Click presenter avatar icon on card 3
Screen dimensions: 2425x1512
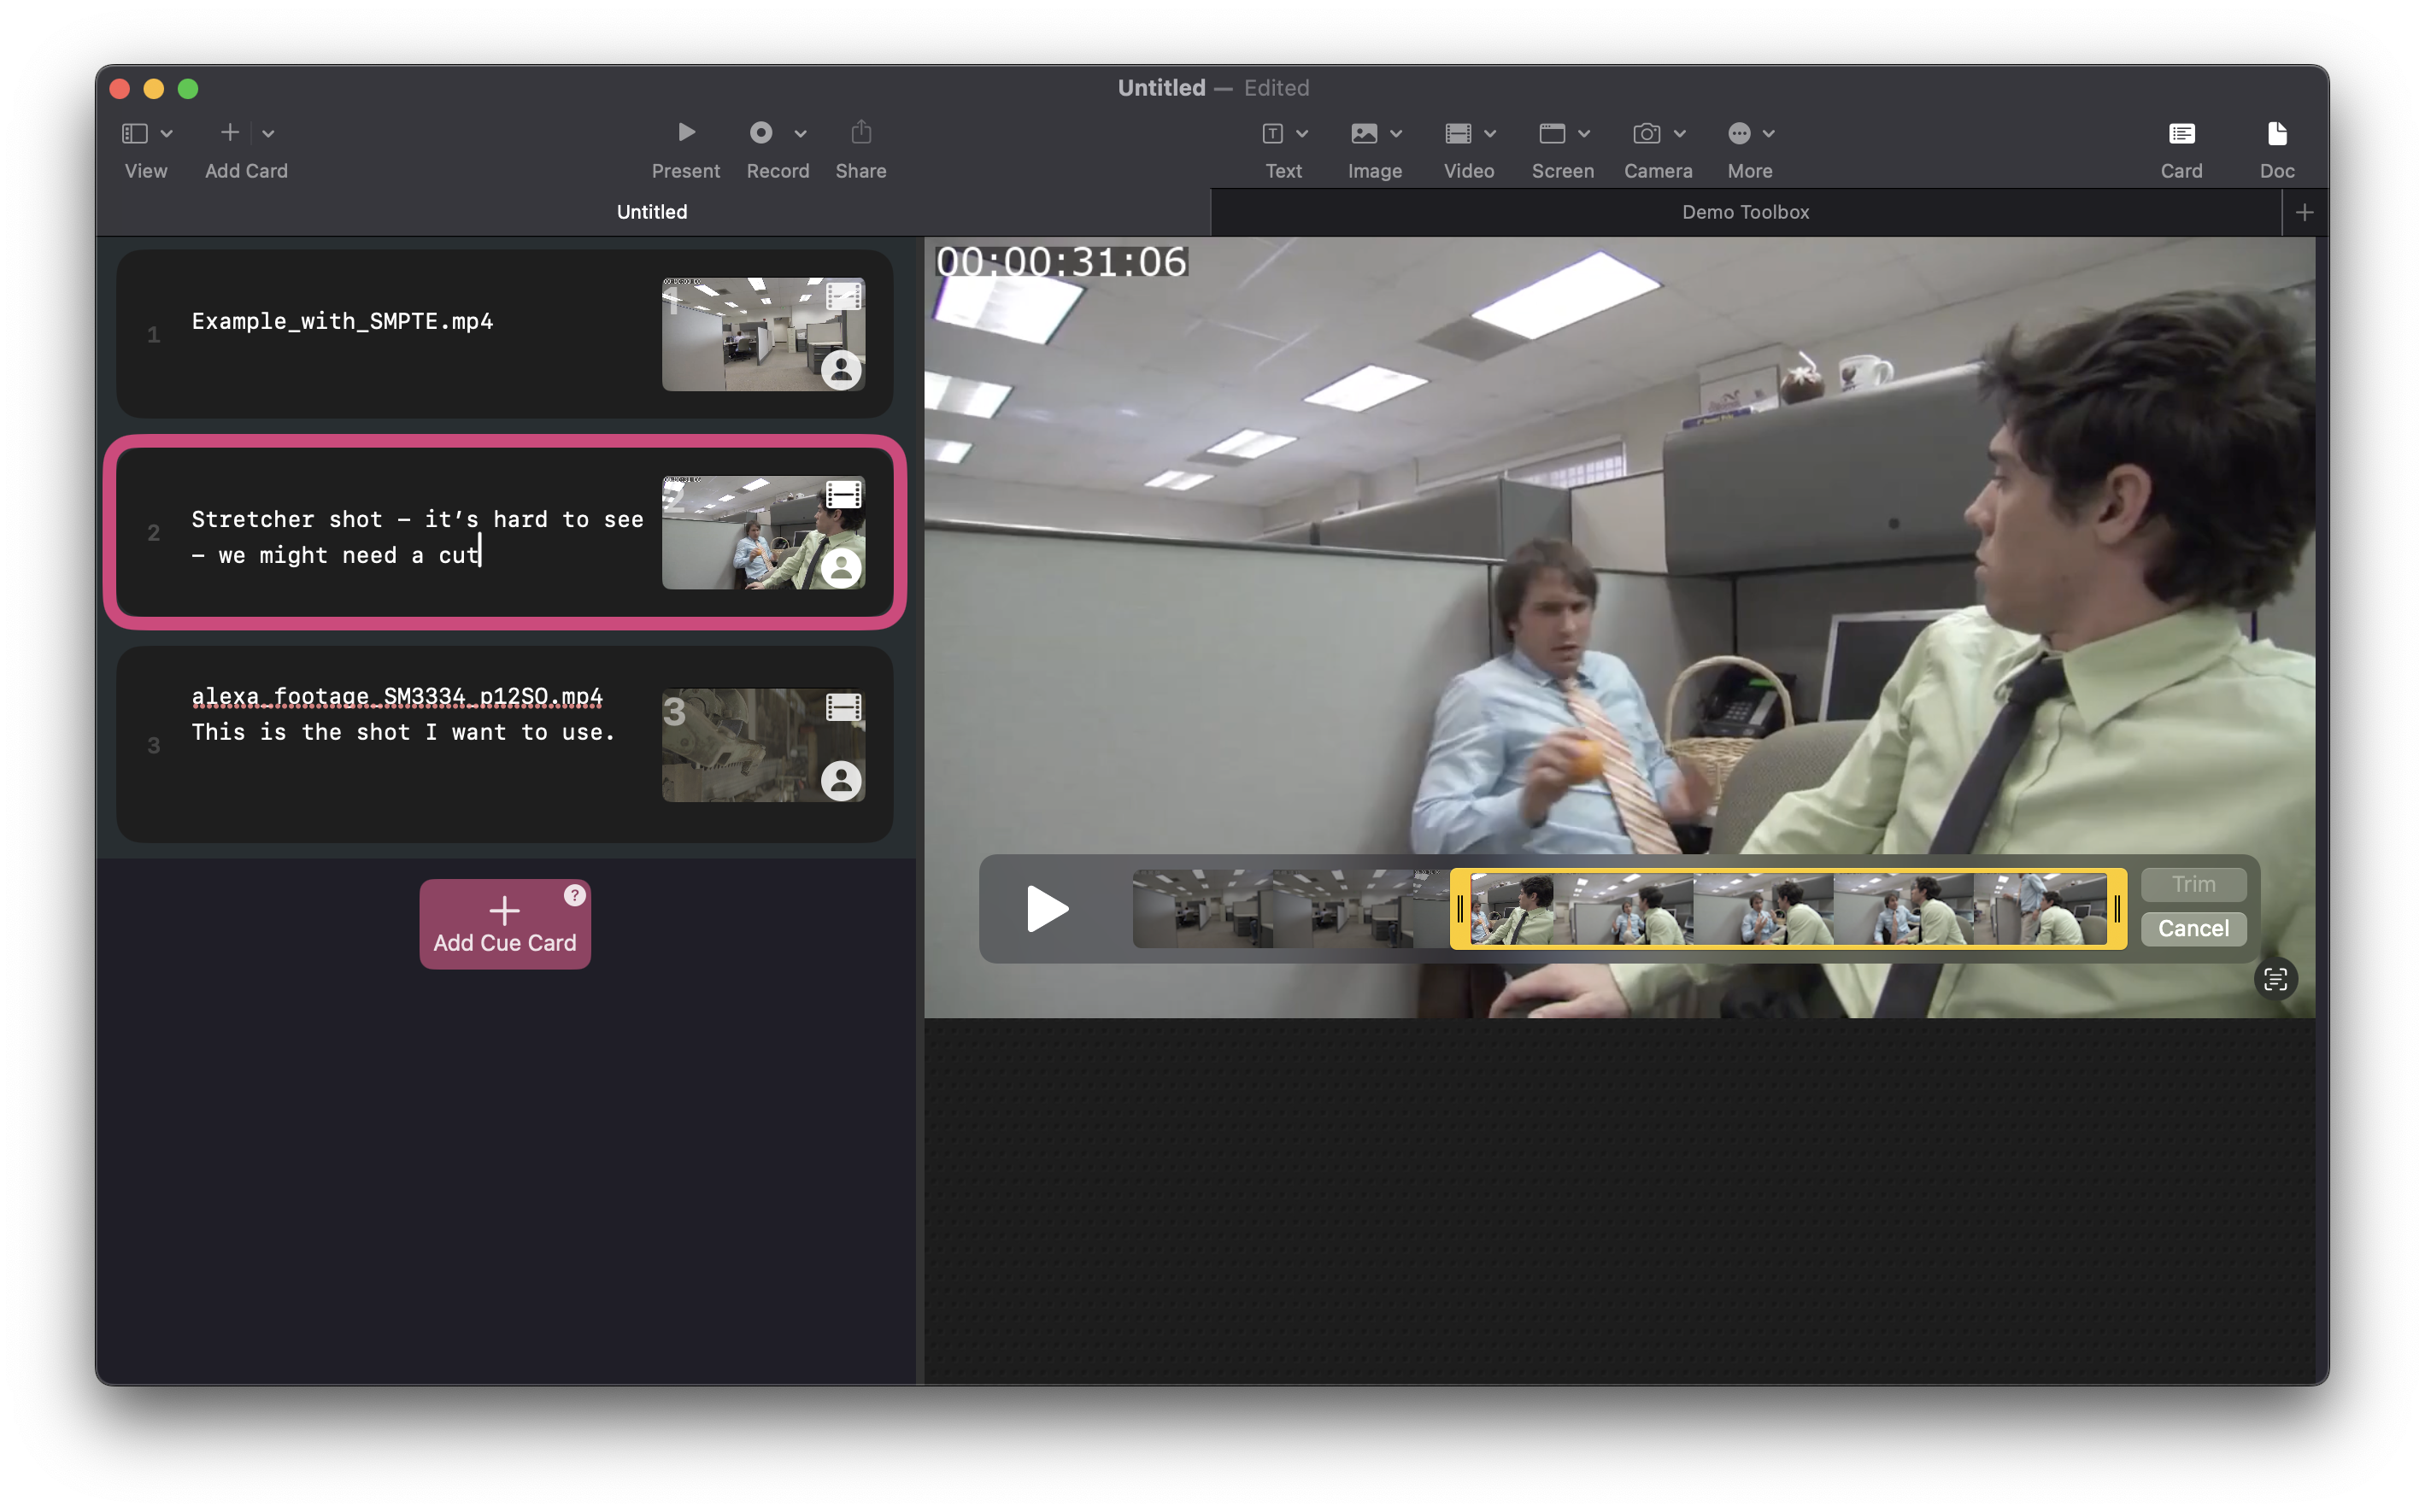pos(841,781)
